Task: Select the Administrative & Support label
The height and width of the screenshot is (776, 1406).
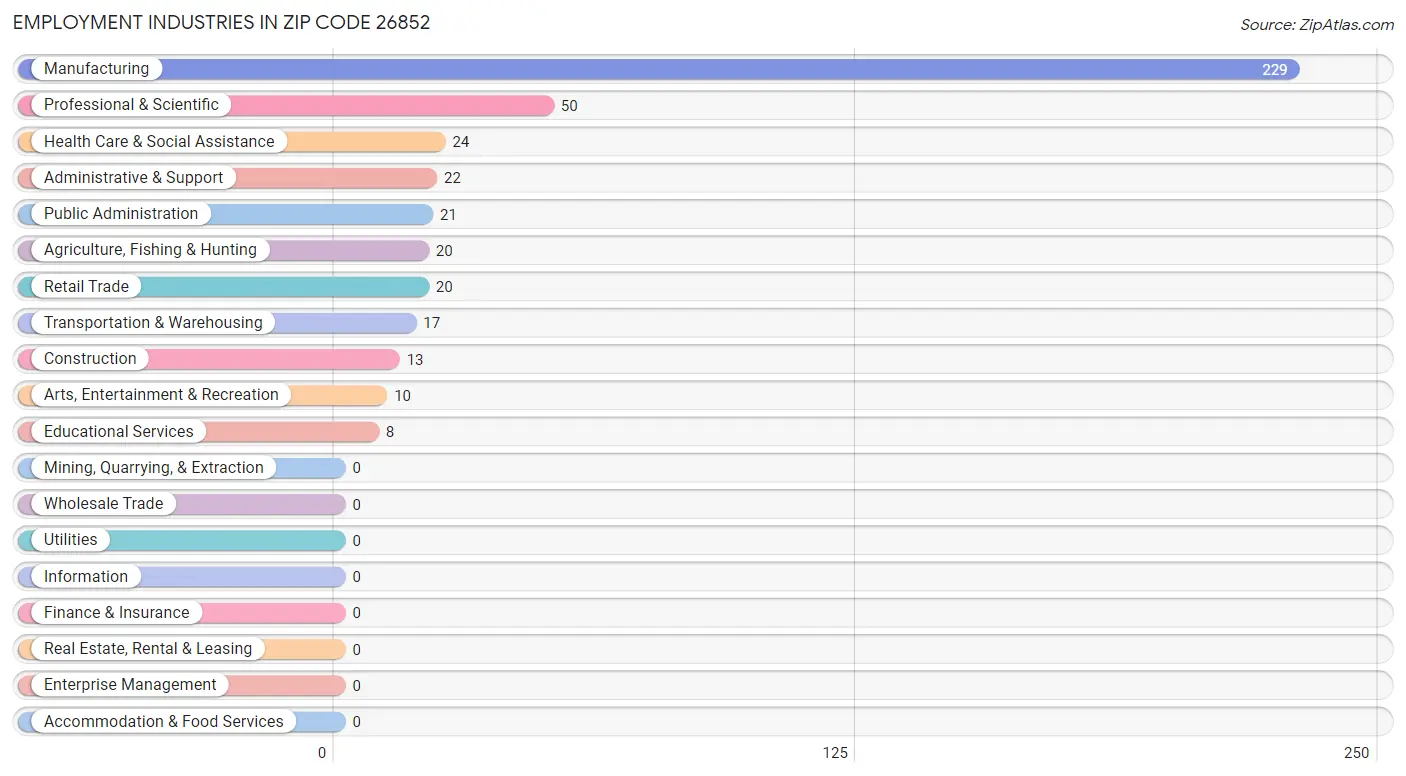Action: [x=134, y=178]
